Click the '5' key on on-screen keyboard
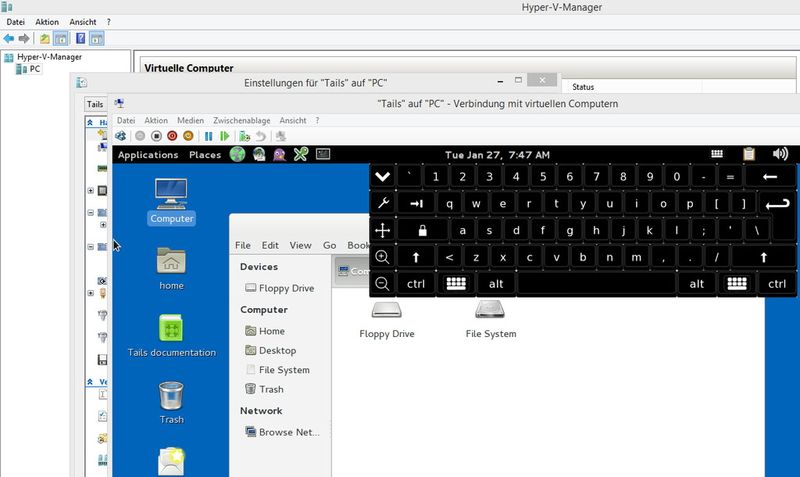Image resolution: width=800 pixels, height=477 pixels. point(543,177)
